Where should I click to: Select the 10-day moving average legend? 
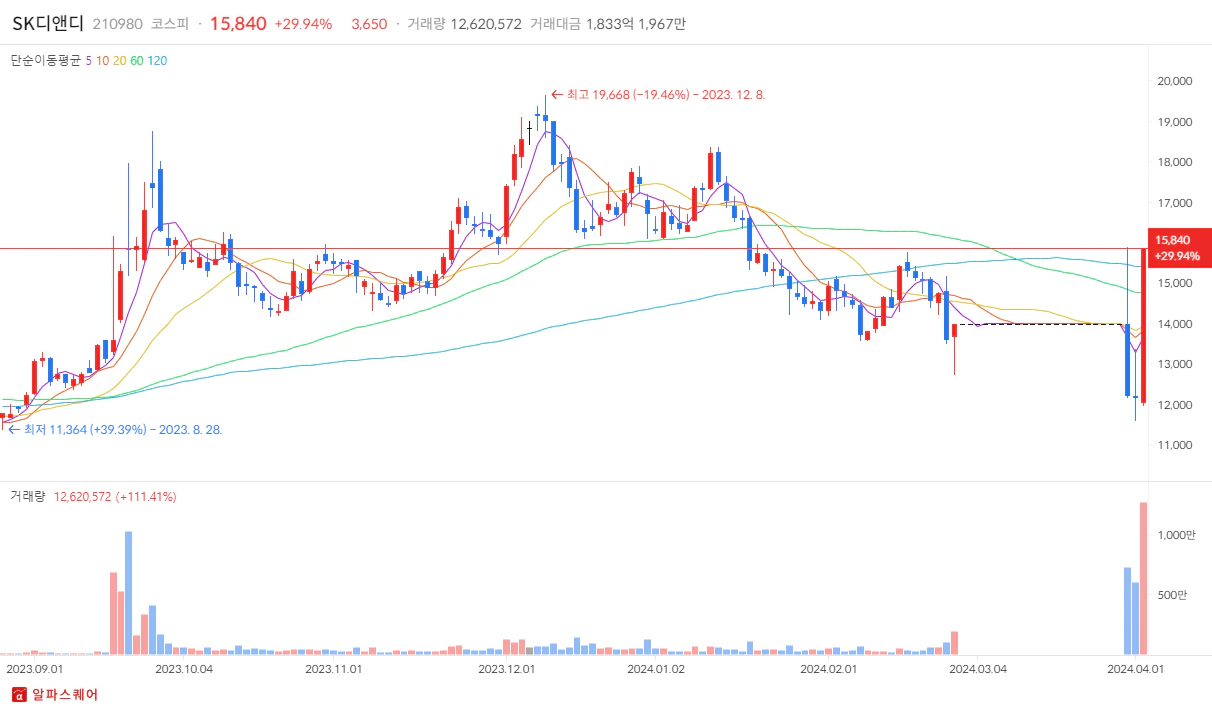tap(102, 61)
